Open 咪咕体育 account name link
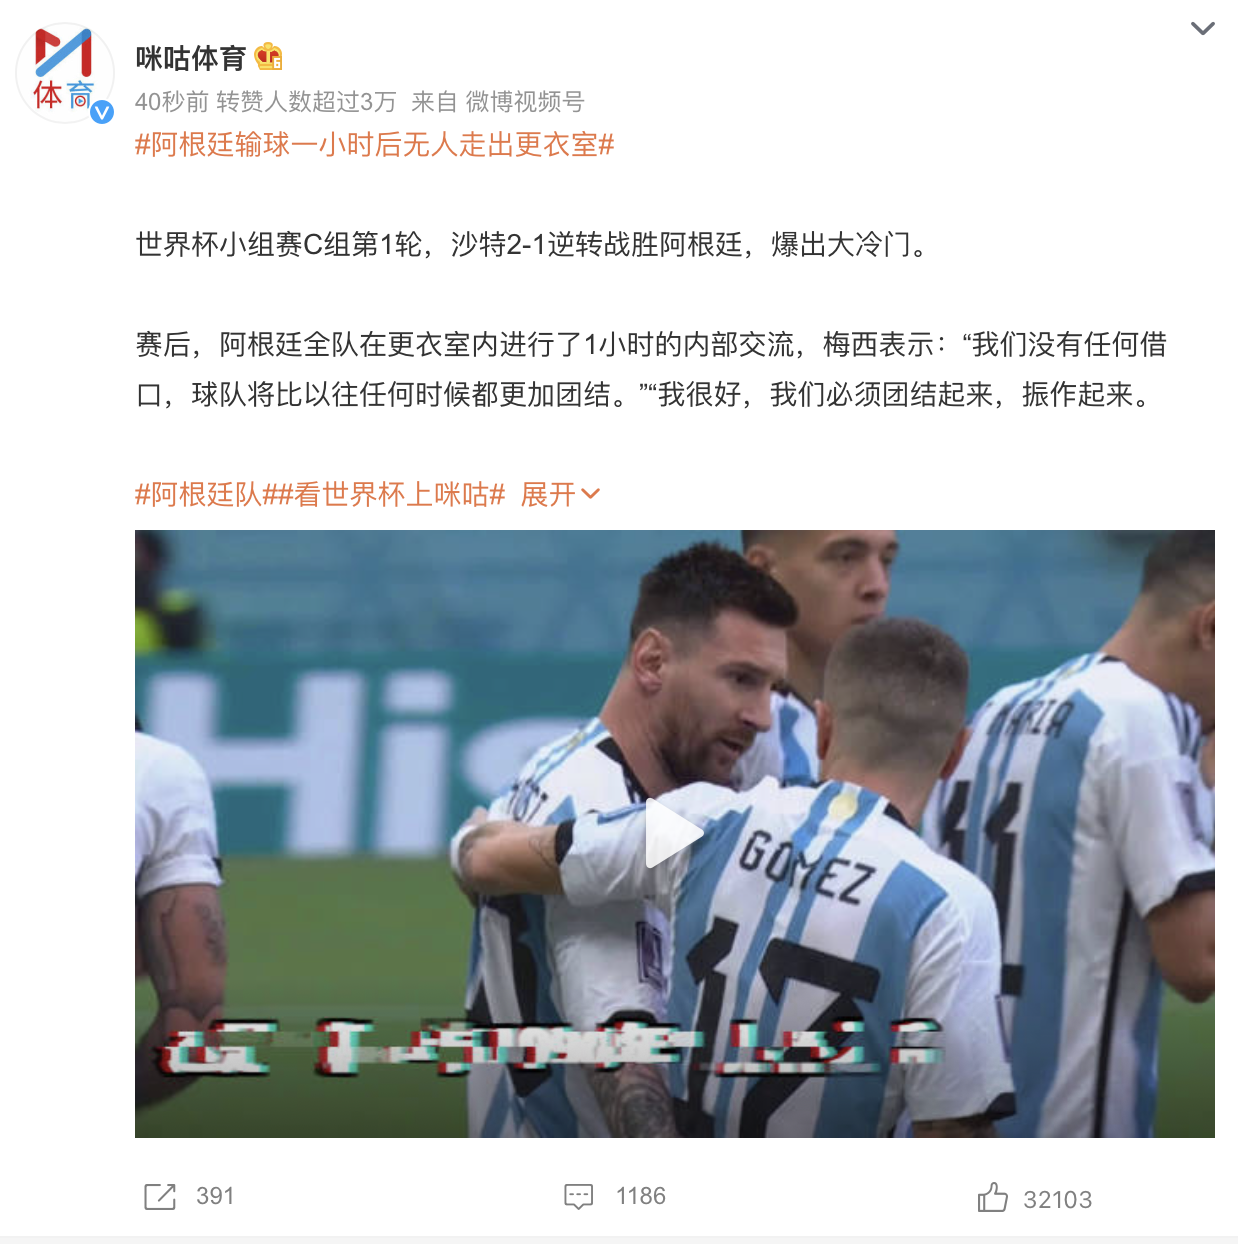The width and height of the screenshot is (1238, 1244). 190,58
